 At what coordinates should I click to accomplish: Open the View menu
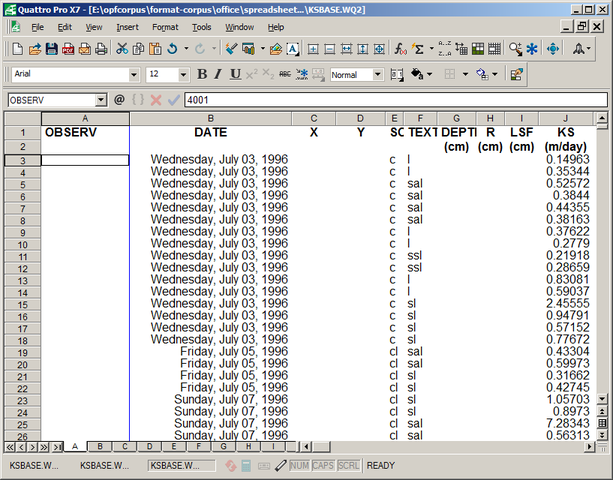coord(94,27)
